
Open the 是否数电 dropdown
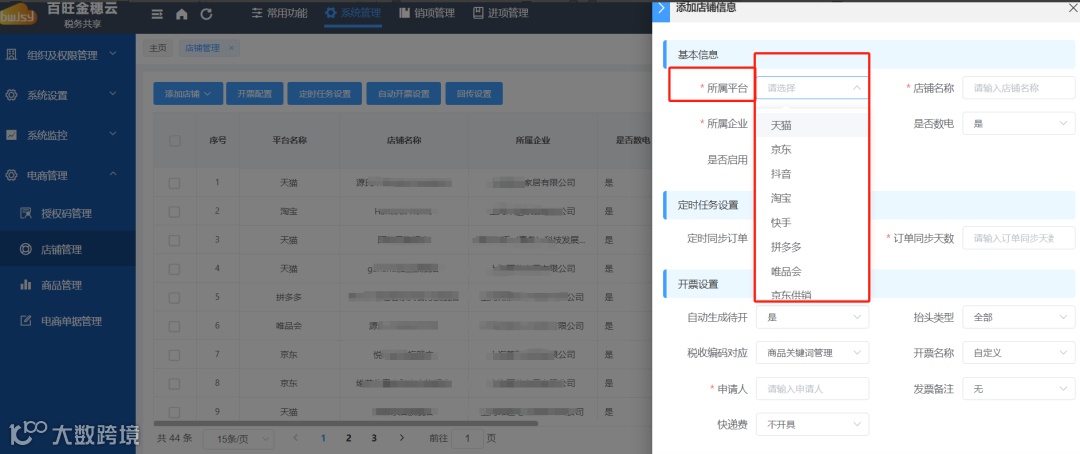point(1018,123)
